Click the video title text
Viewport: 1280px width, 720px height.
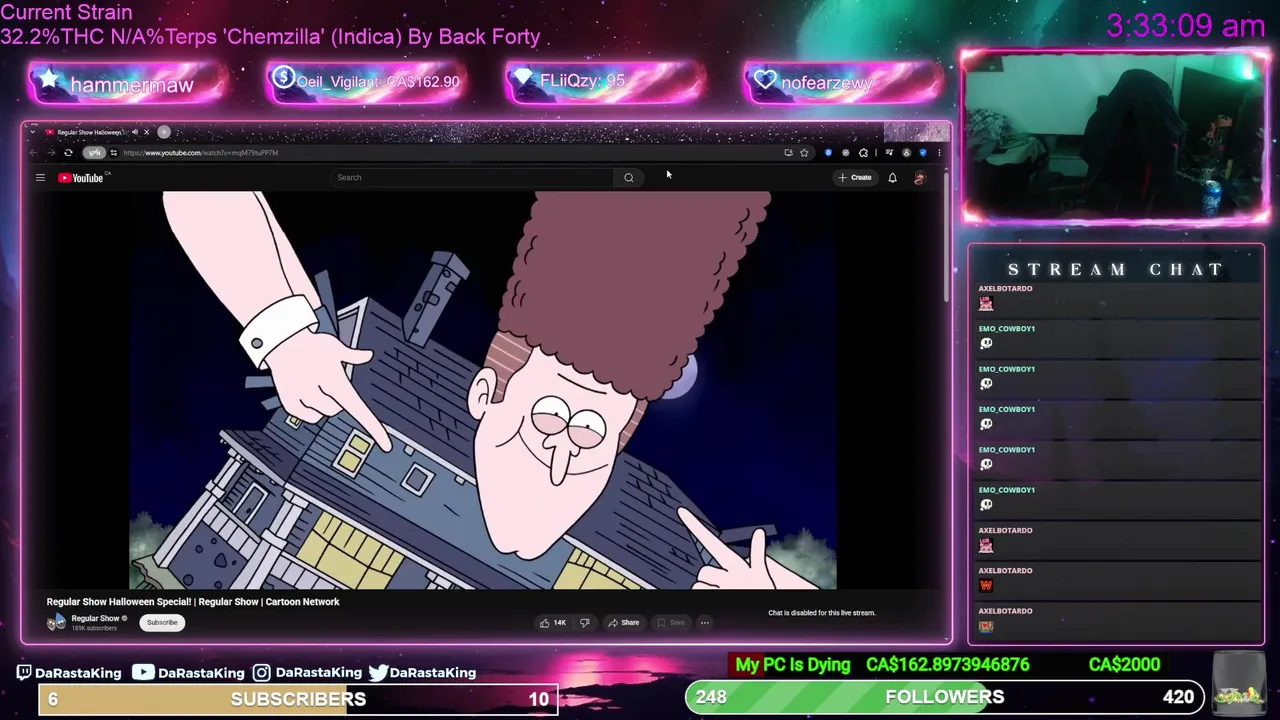pyautogui.click(x=193, y=602)
